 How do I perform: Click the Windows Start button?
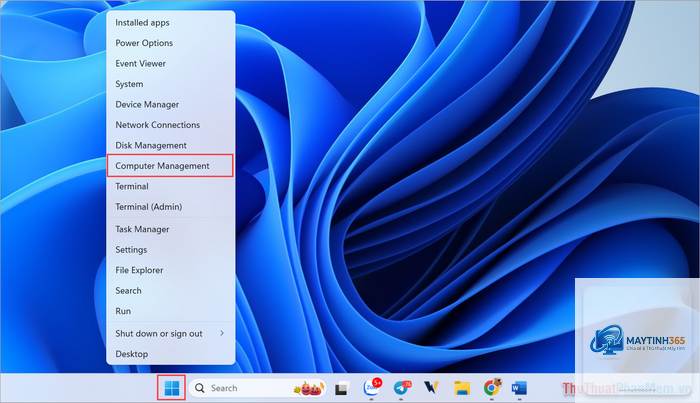click(171, 388)
